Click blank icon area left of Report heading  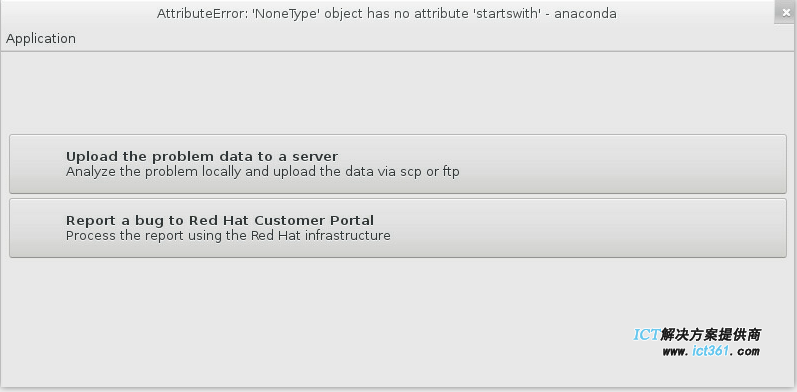[38, 228]
